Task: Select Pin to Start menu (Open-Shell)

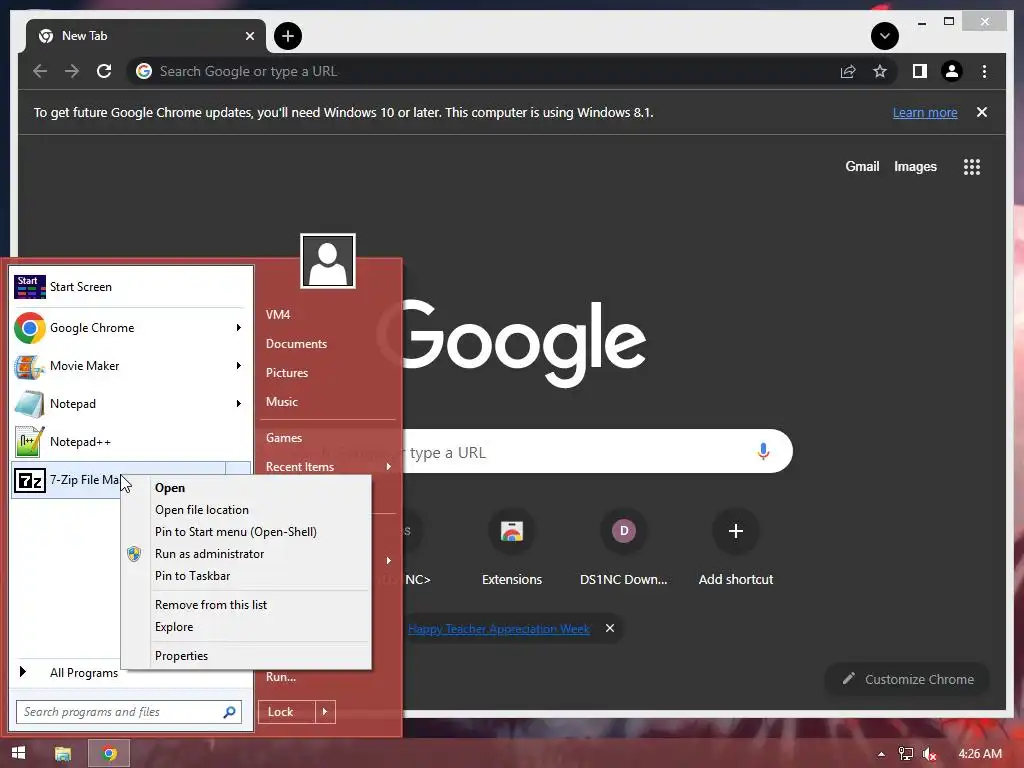Action: pos(246,532)
